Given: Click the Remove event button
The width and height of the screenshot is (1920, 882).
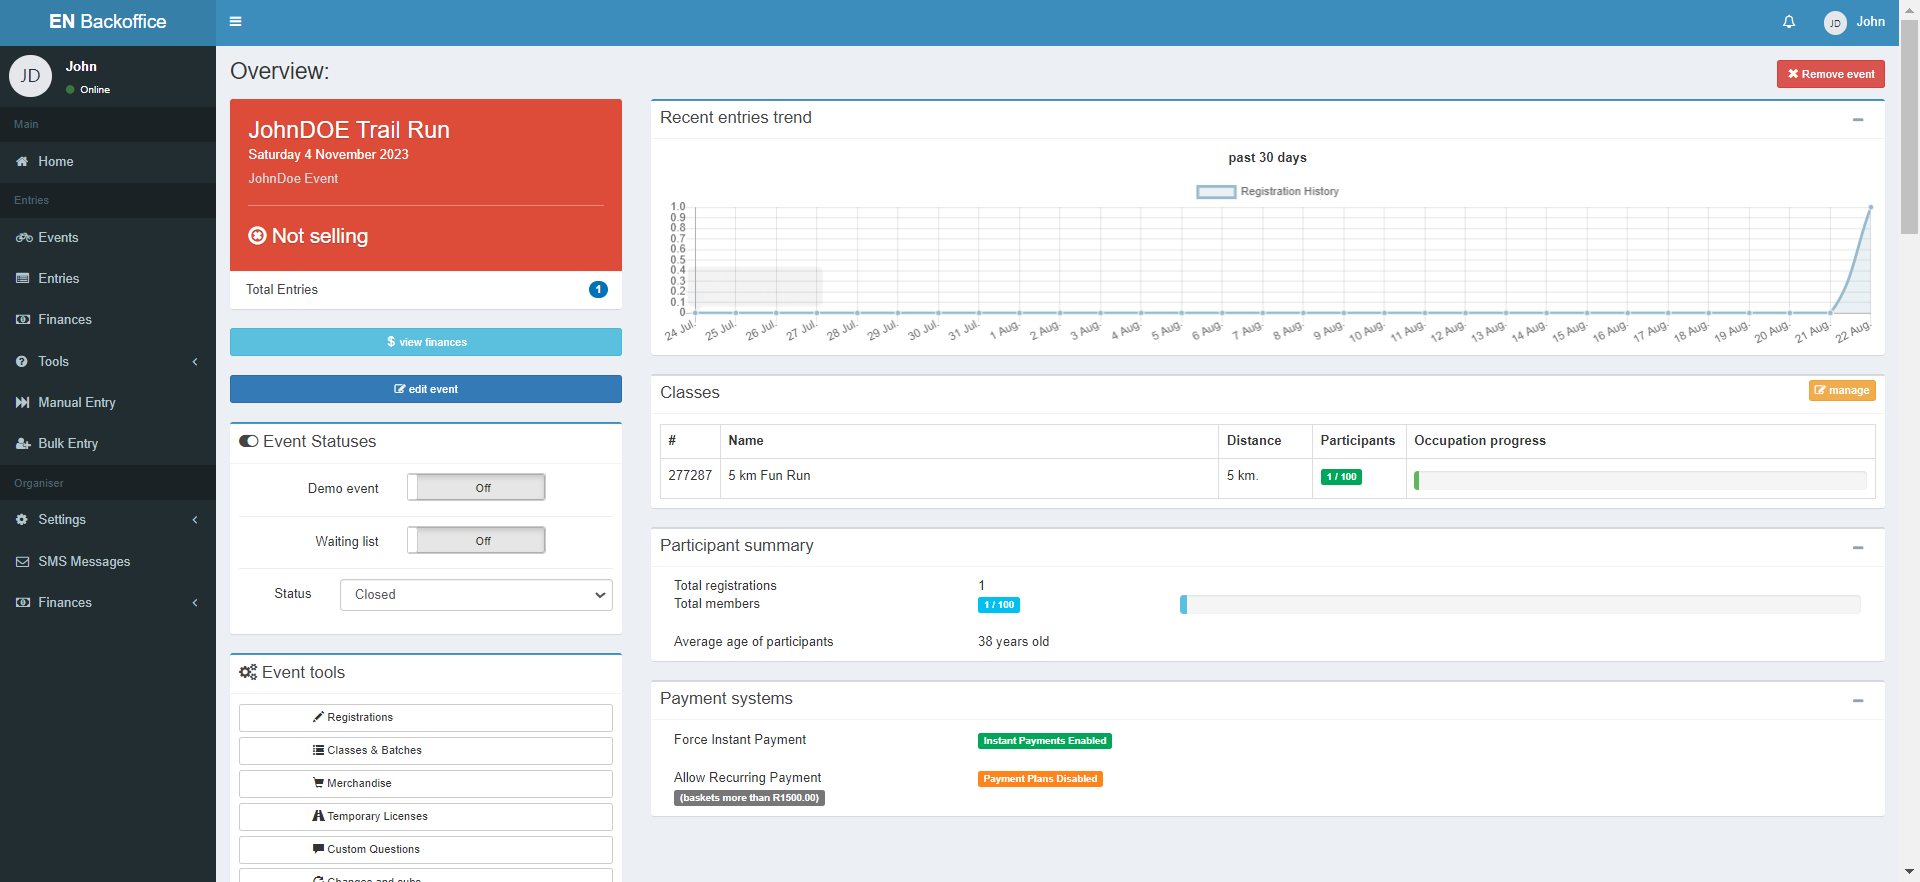Looking at the screenshot, I should 1830,74.
